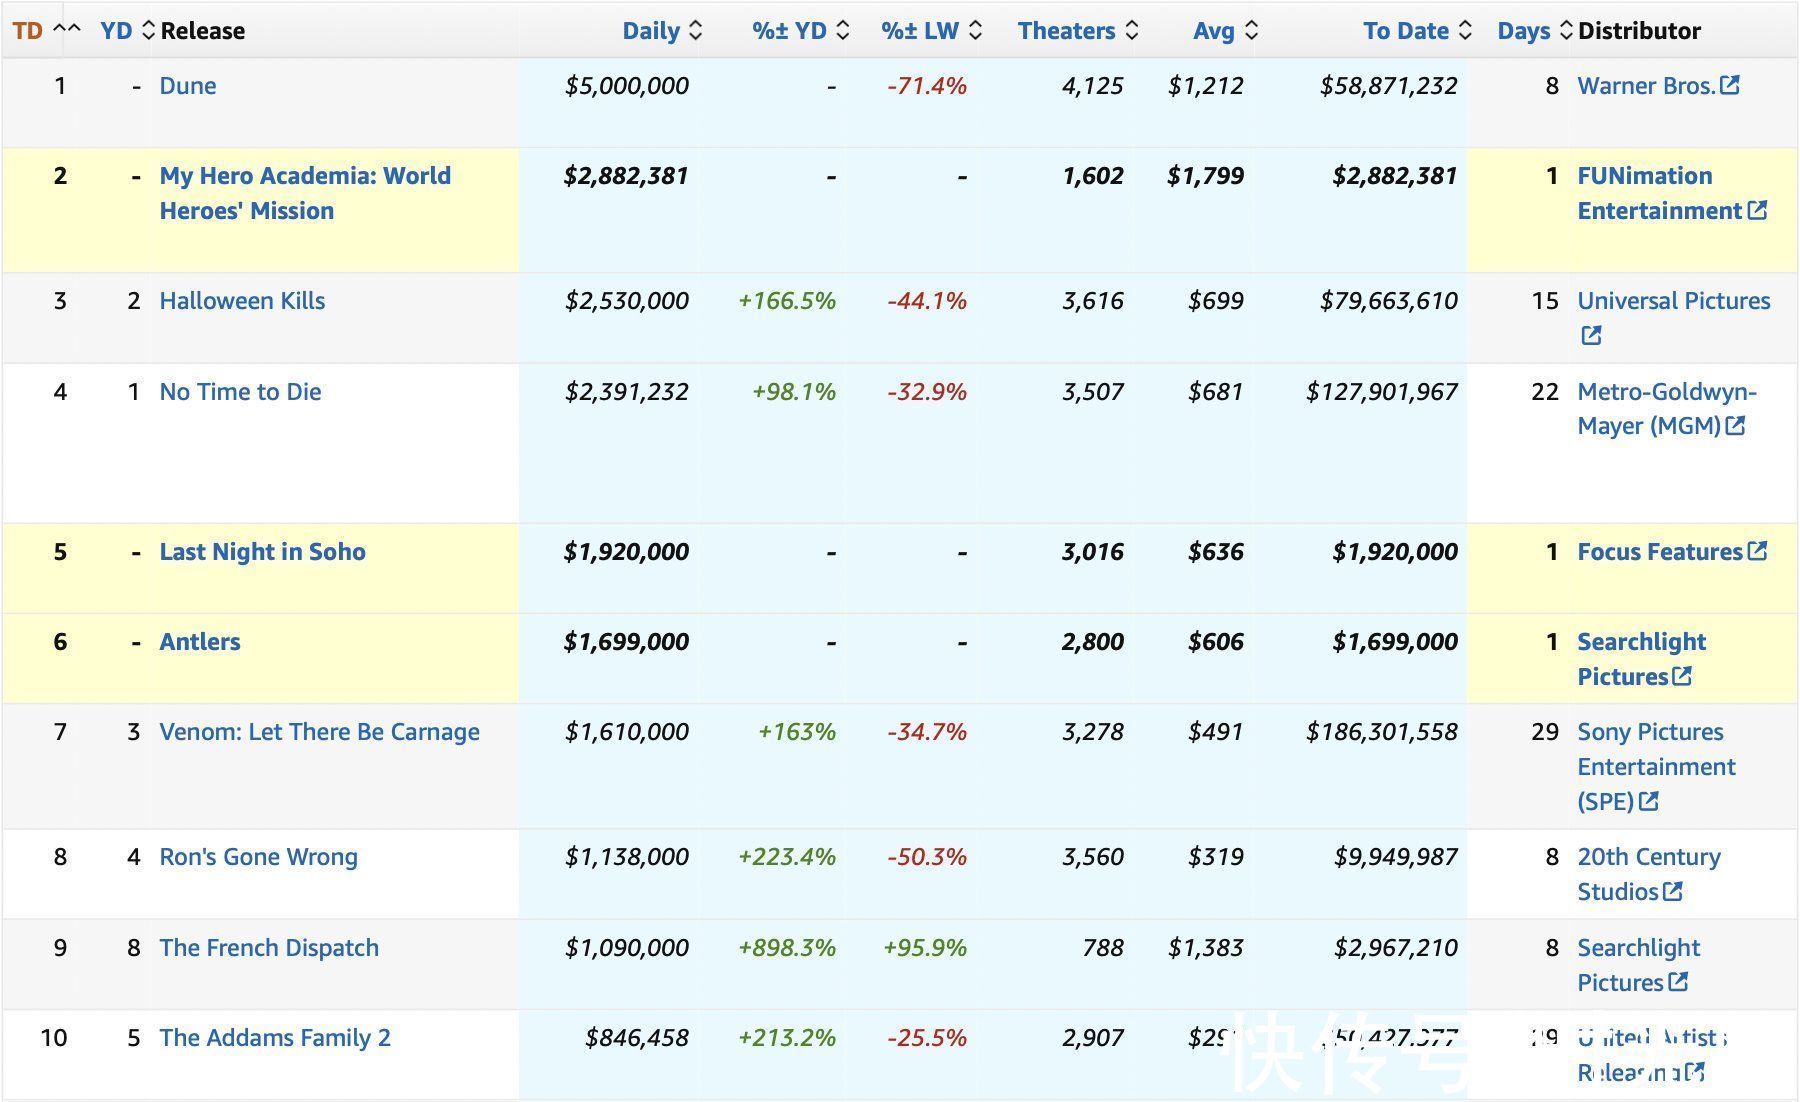
Task: Click external link icon beside Focus Features
Action: pyautogui.click(x=1757, y=552)
